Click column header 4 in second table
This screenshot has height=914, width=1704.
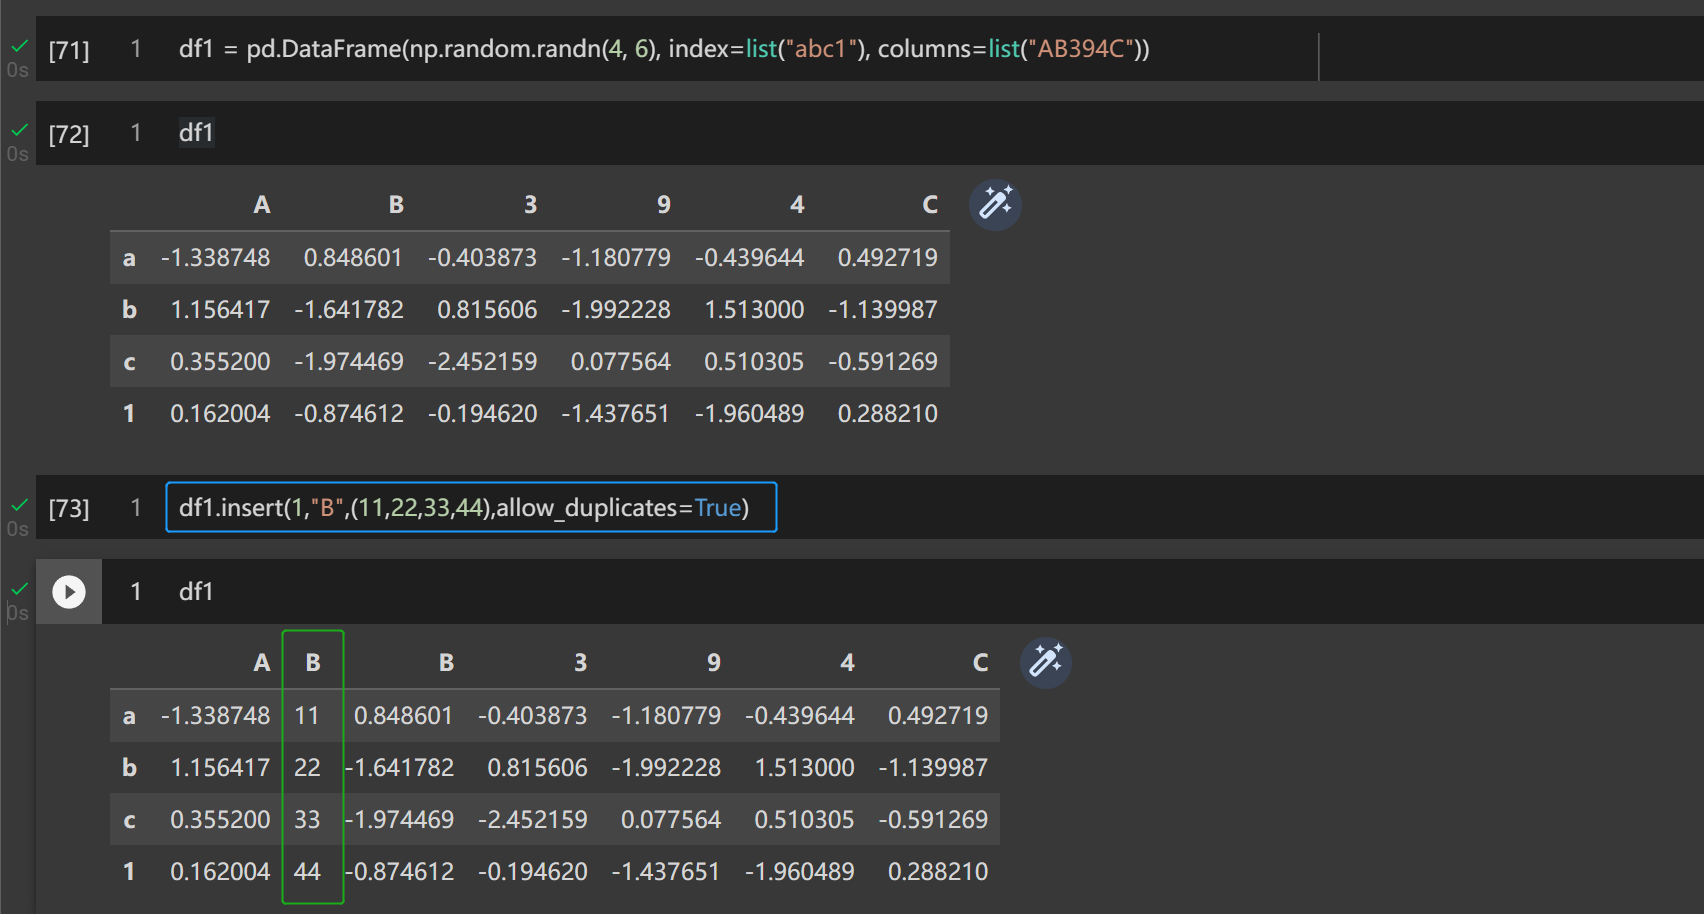click(847, 663)
